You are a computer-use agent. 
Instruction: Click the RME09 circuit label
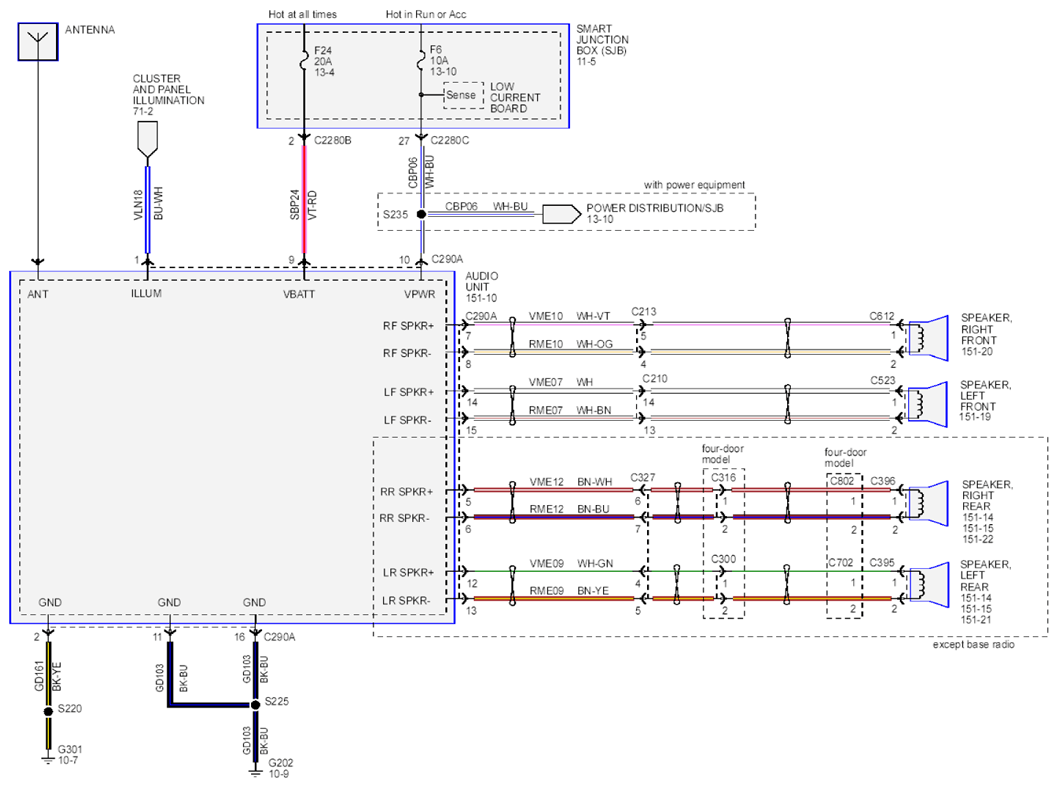tap(547, 591)
